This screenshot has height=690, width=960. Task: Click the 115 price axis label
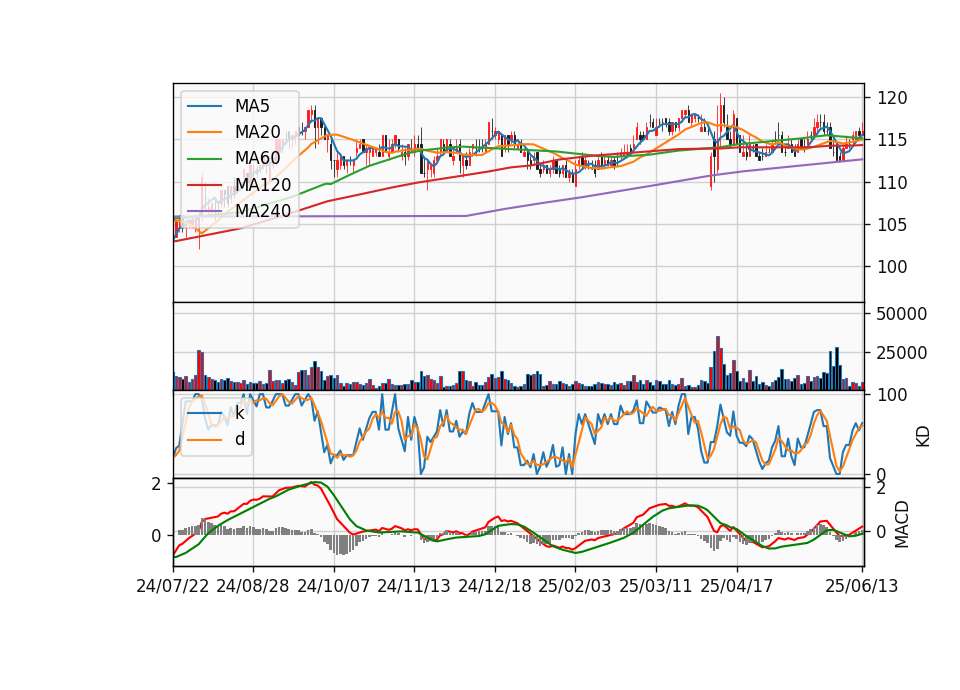892,140
